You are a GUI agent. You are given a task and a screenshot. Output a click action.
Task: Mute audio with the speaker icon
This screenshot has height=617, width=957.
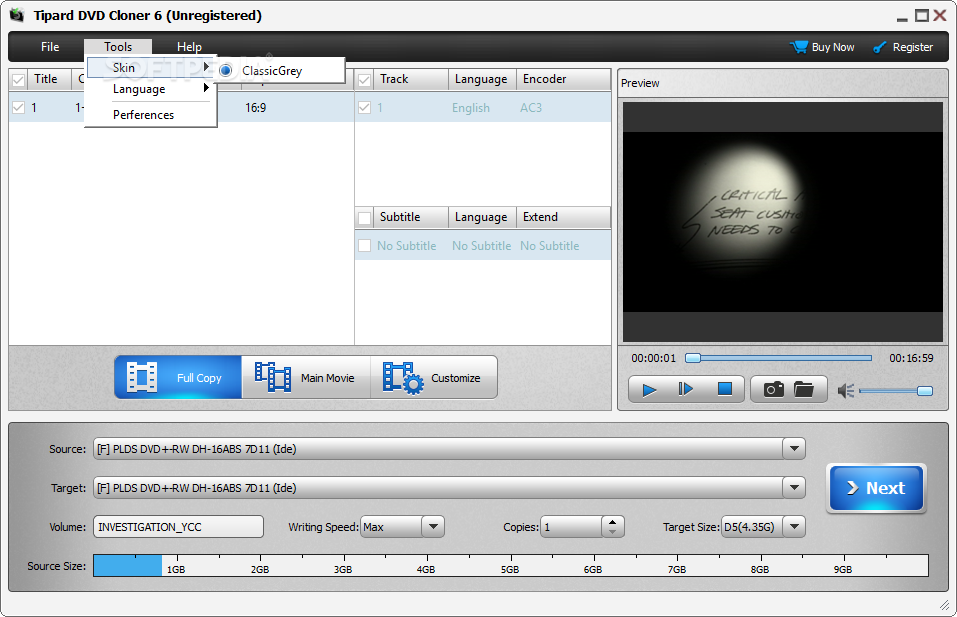(846, 391)
